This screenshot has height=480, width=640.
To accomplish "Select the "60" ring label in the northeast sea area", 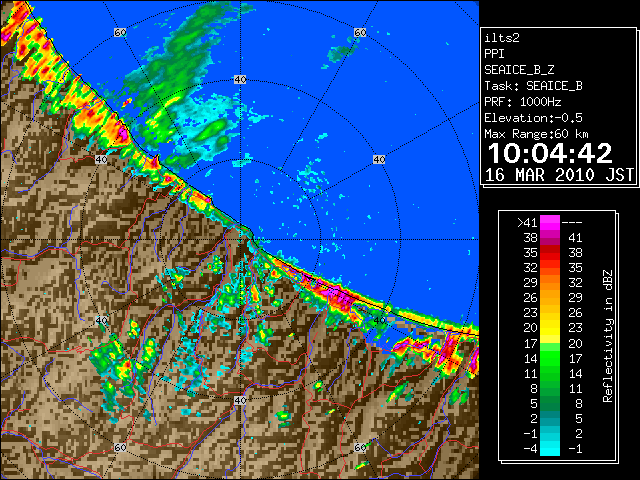I will click(x=360, y=32).
